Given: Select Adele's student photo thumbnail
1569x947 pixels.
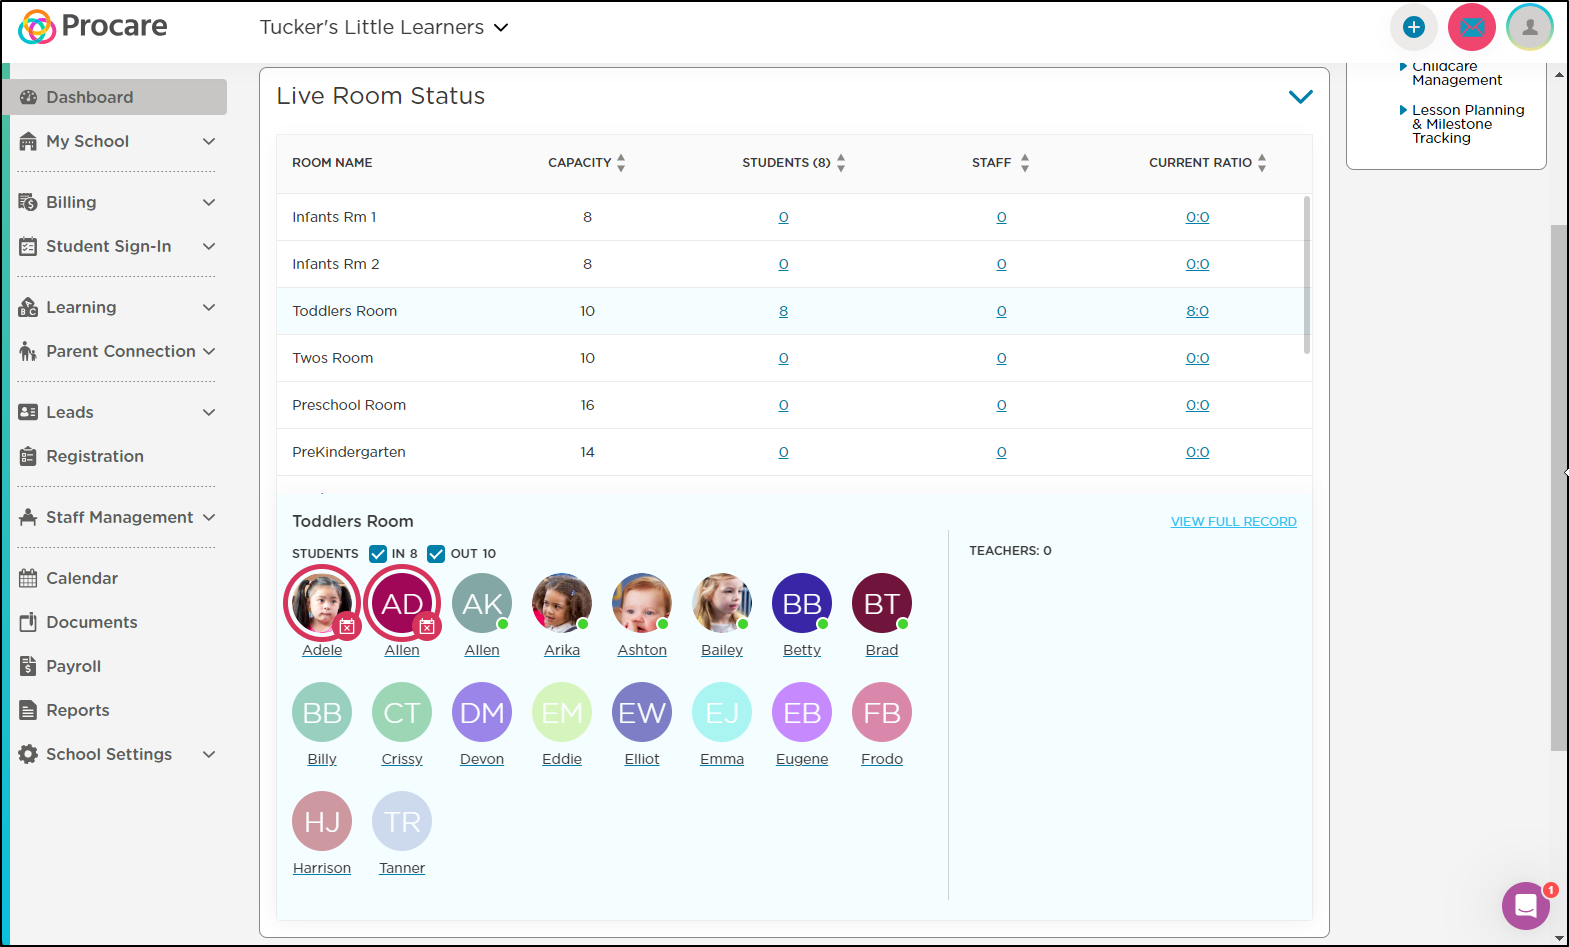Looking at the screenshot, I should pyautogui.click(x=322, y=603).
